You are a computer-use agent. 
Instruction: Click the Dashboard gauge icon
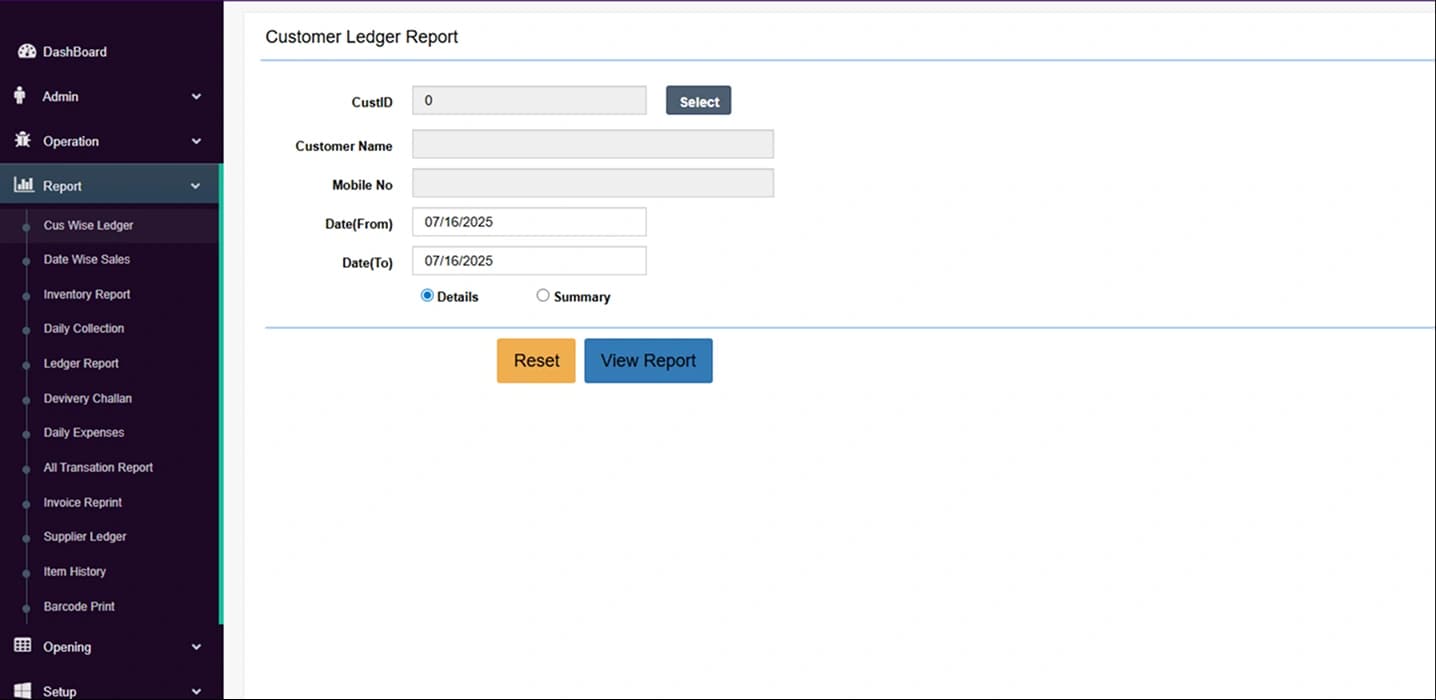pyautogui.click(x=27, y=51)
